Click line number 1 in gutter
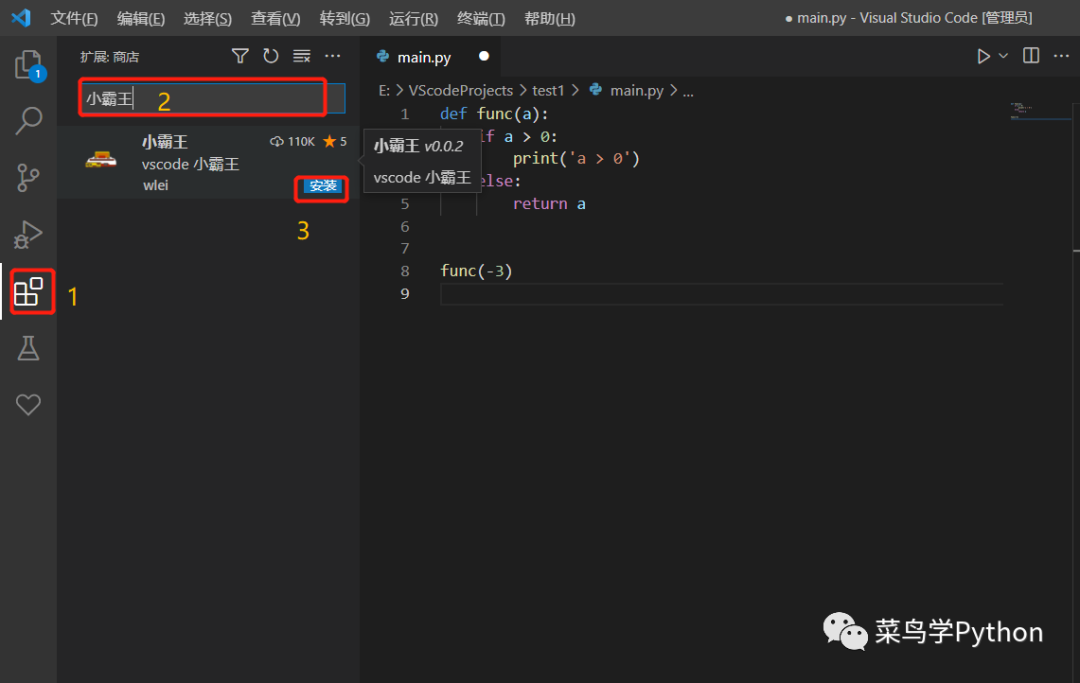1080x683 pixels. (405, 114)
